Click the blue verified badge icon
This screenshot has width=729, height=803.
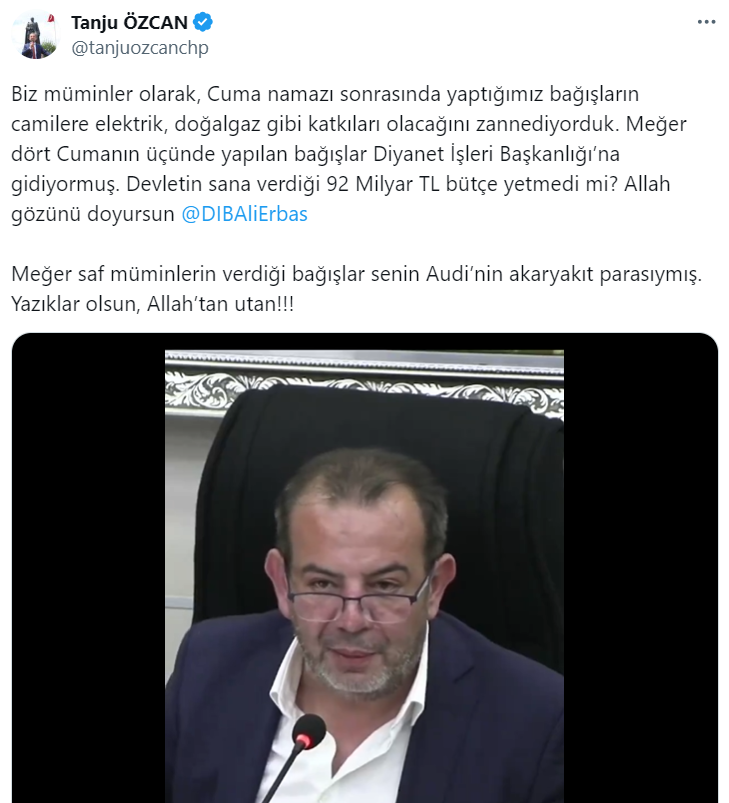click(x=203, y=23)
